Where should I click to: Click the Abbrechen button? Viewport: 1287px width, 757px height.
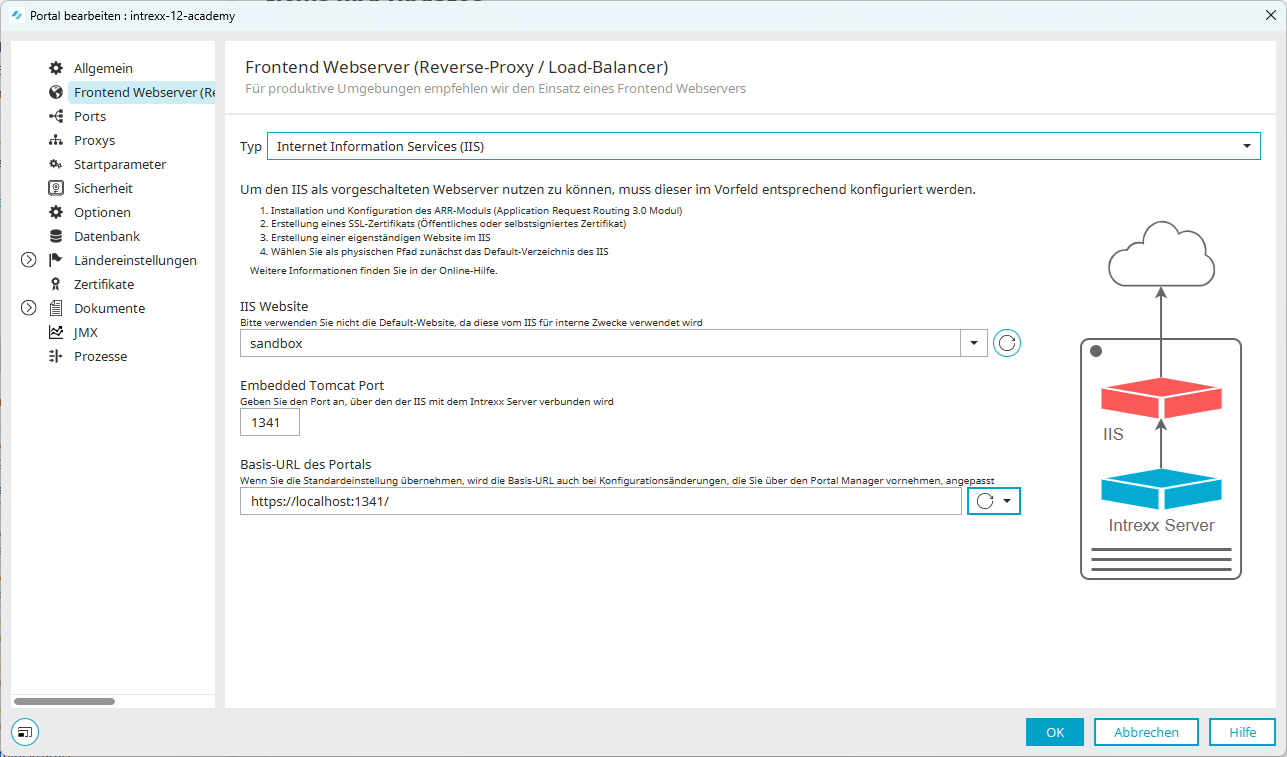point(1146,732)
